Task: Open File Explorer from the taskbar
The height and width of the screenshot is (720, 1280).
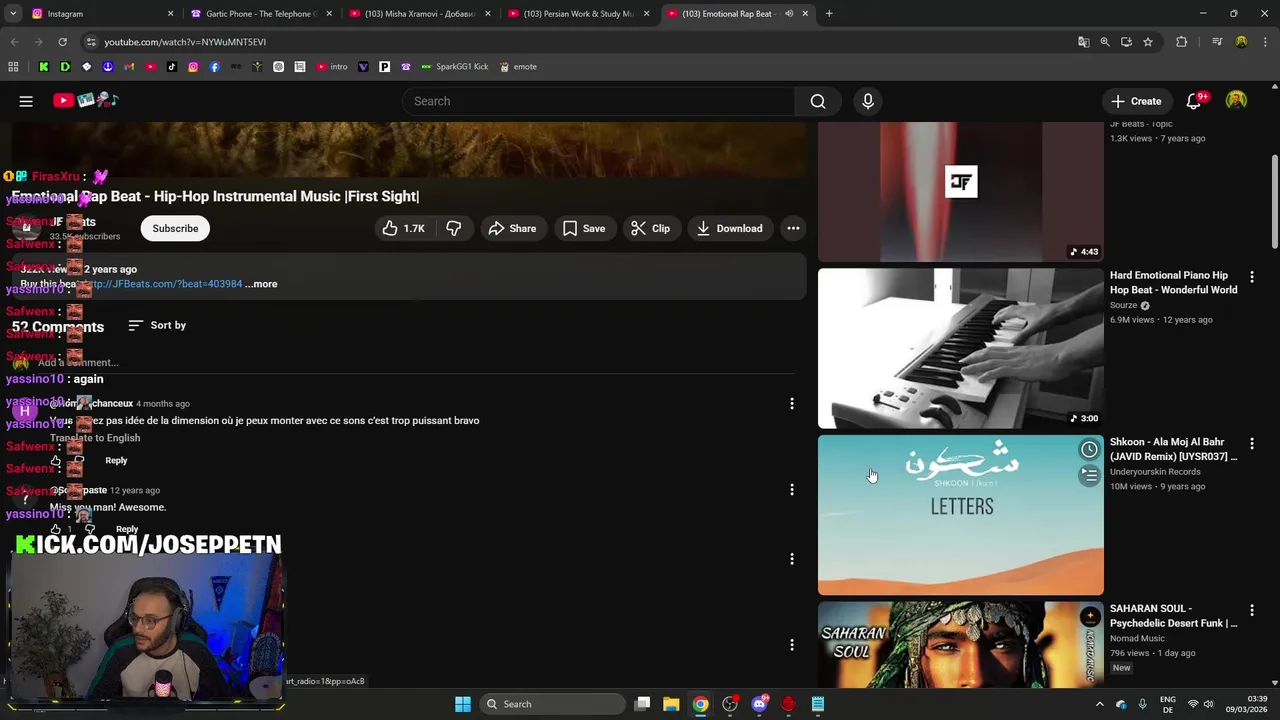Action: (671, 704)
